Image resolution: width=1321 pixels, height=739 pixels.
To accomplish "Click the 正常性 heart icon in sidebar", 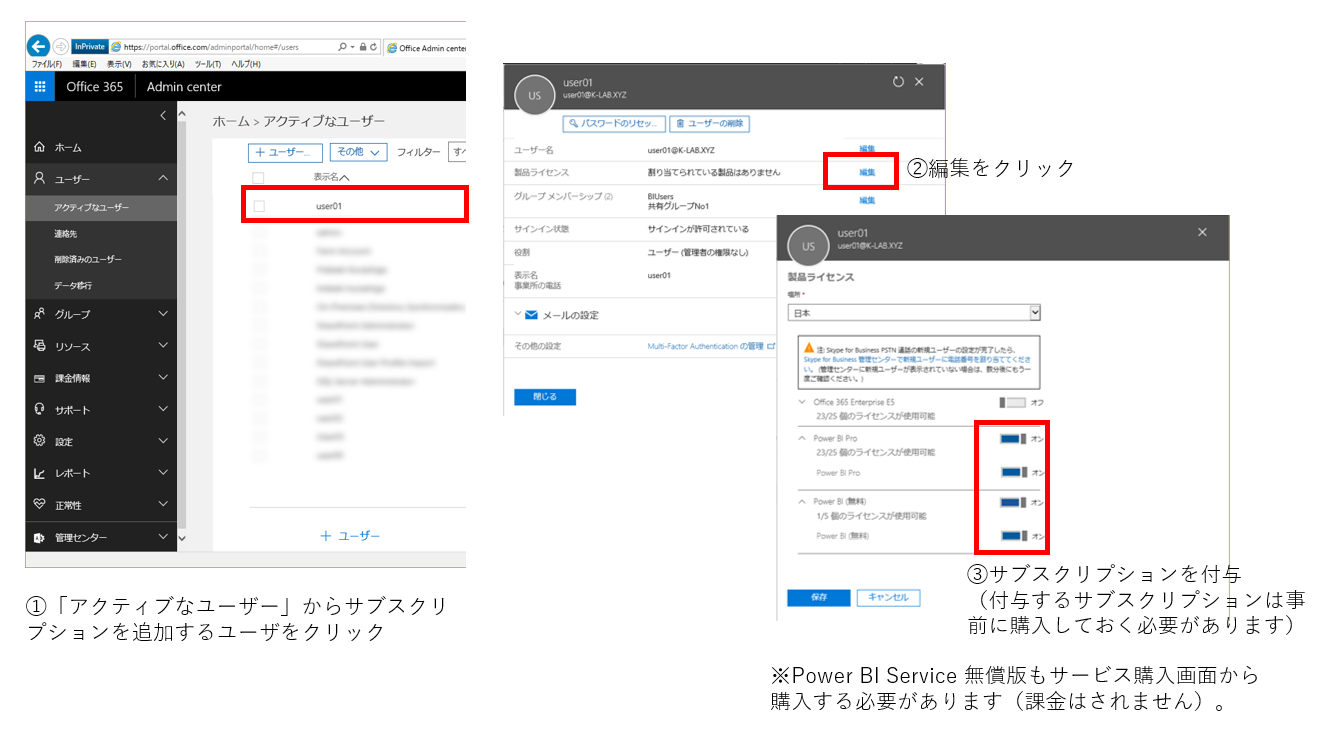I will 39,505.
